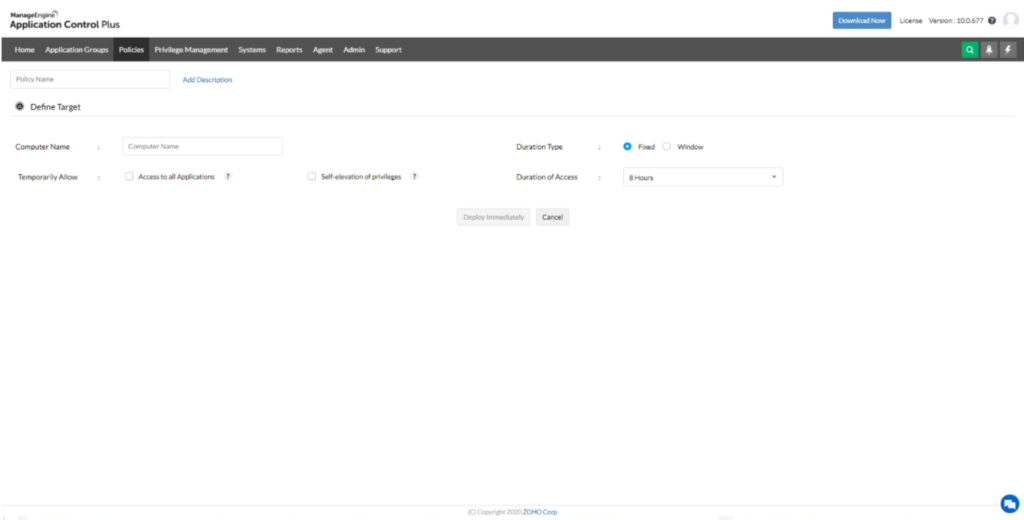This screenshot has width=1024, height=520.
Task: Click the Temporarily Allow label
Action: point(48,177)
